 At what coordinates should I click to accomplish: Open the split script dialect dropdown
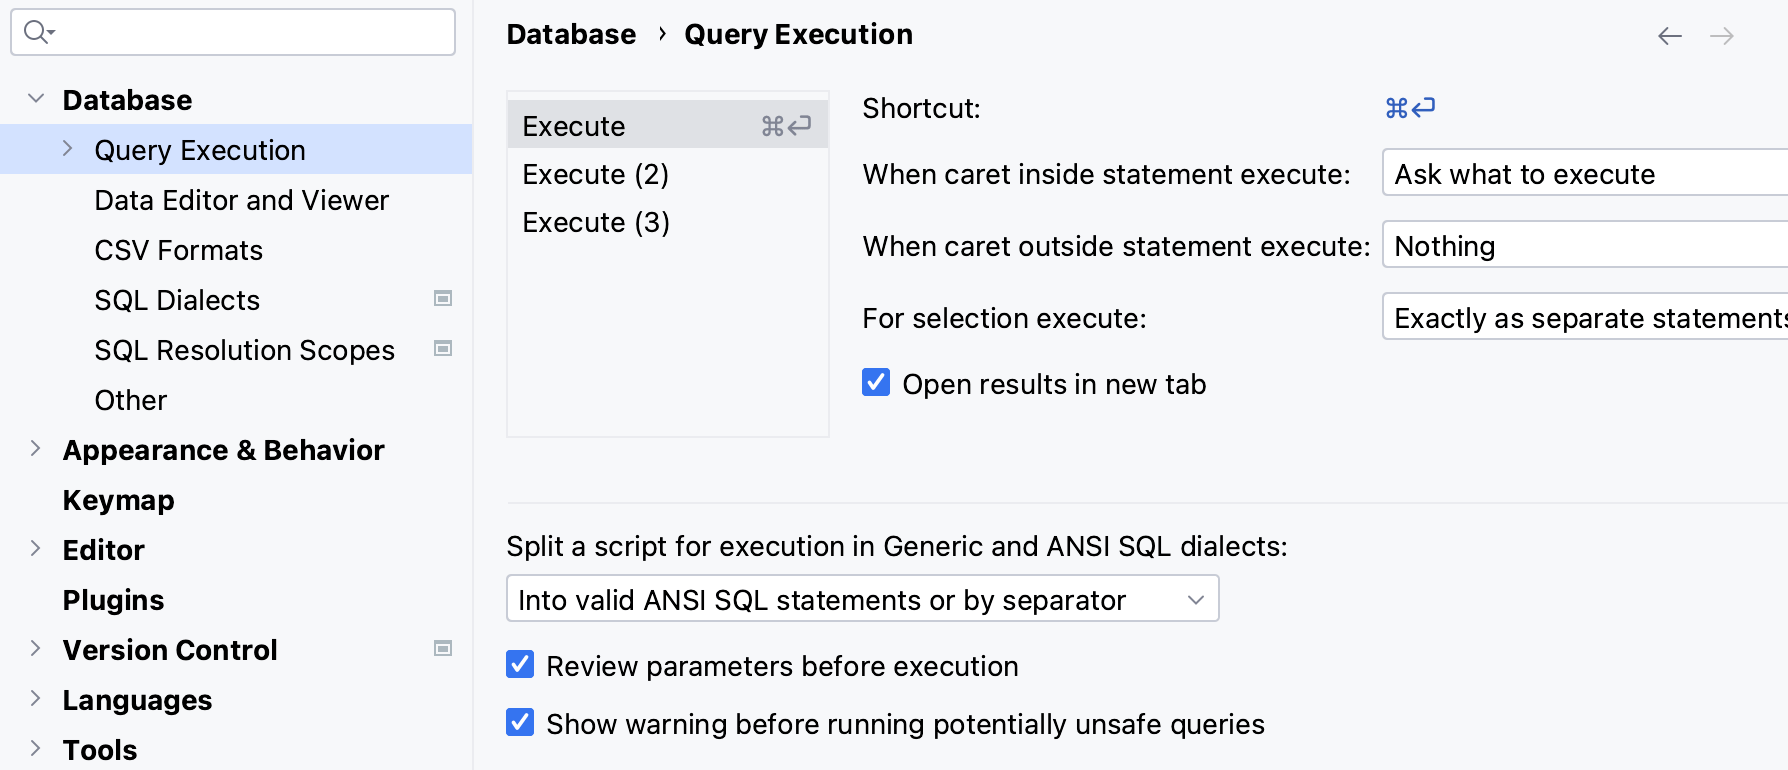(x=1196, y=598)
